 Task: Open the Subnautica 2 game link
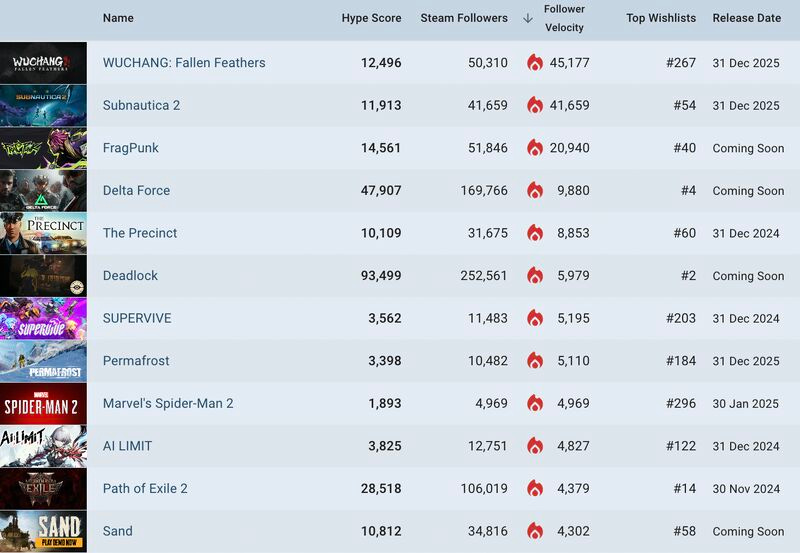tap(141, 105)
